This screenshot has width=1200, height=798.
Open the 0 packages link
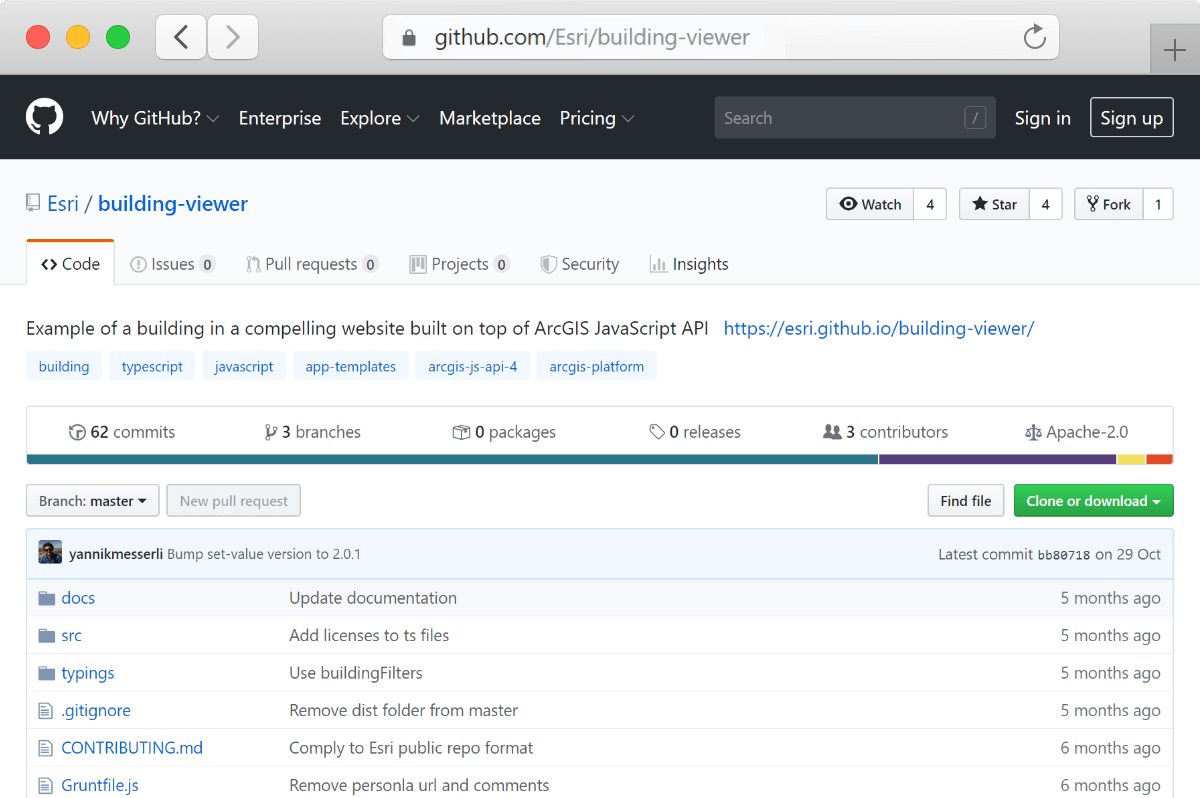[x=504, y=432]
